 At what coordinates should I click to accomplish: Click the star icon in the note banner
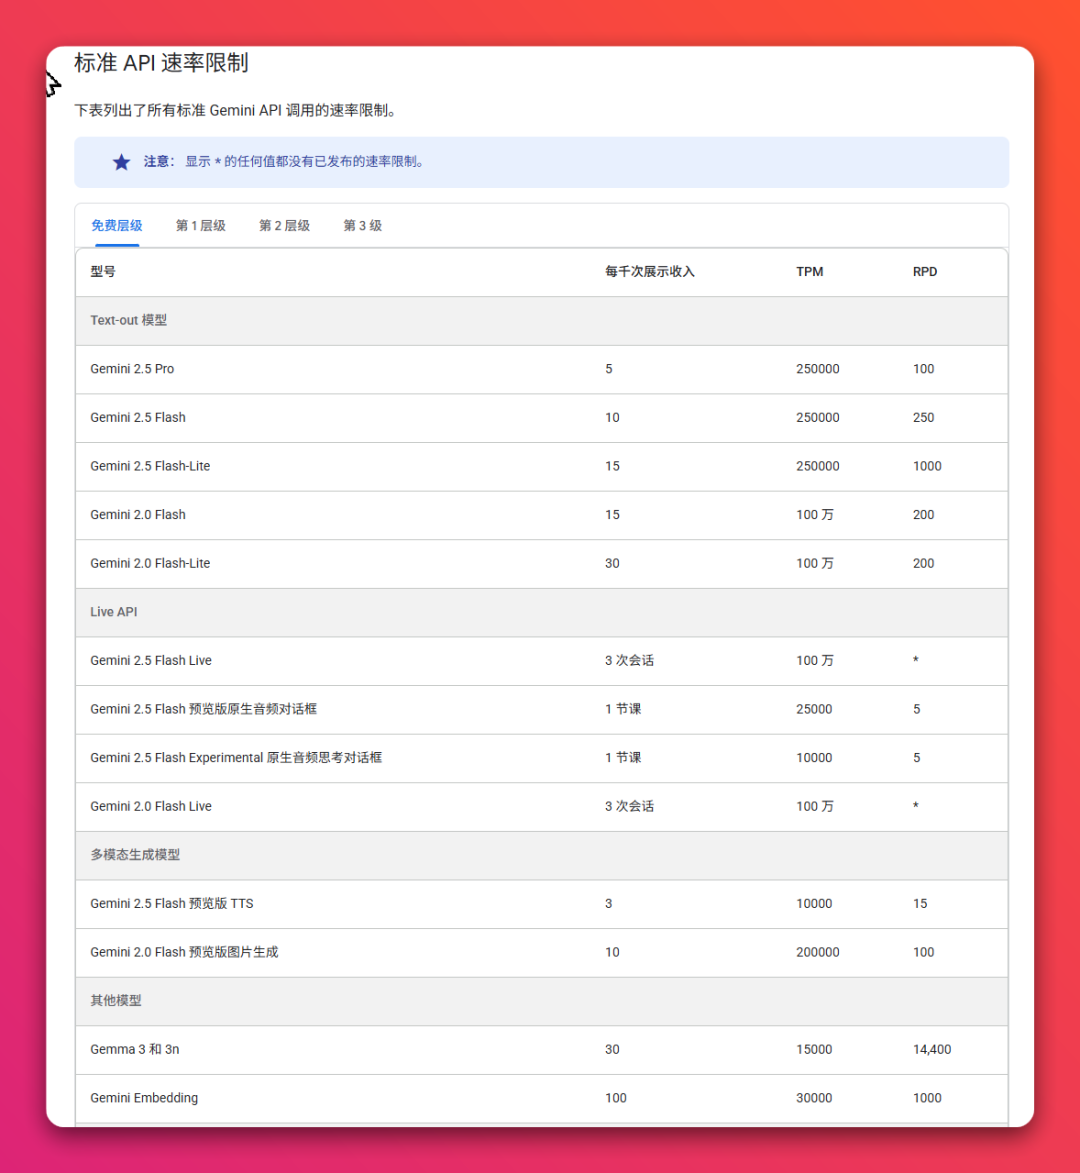coord(121,162)
